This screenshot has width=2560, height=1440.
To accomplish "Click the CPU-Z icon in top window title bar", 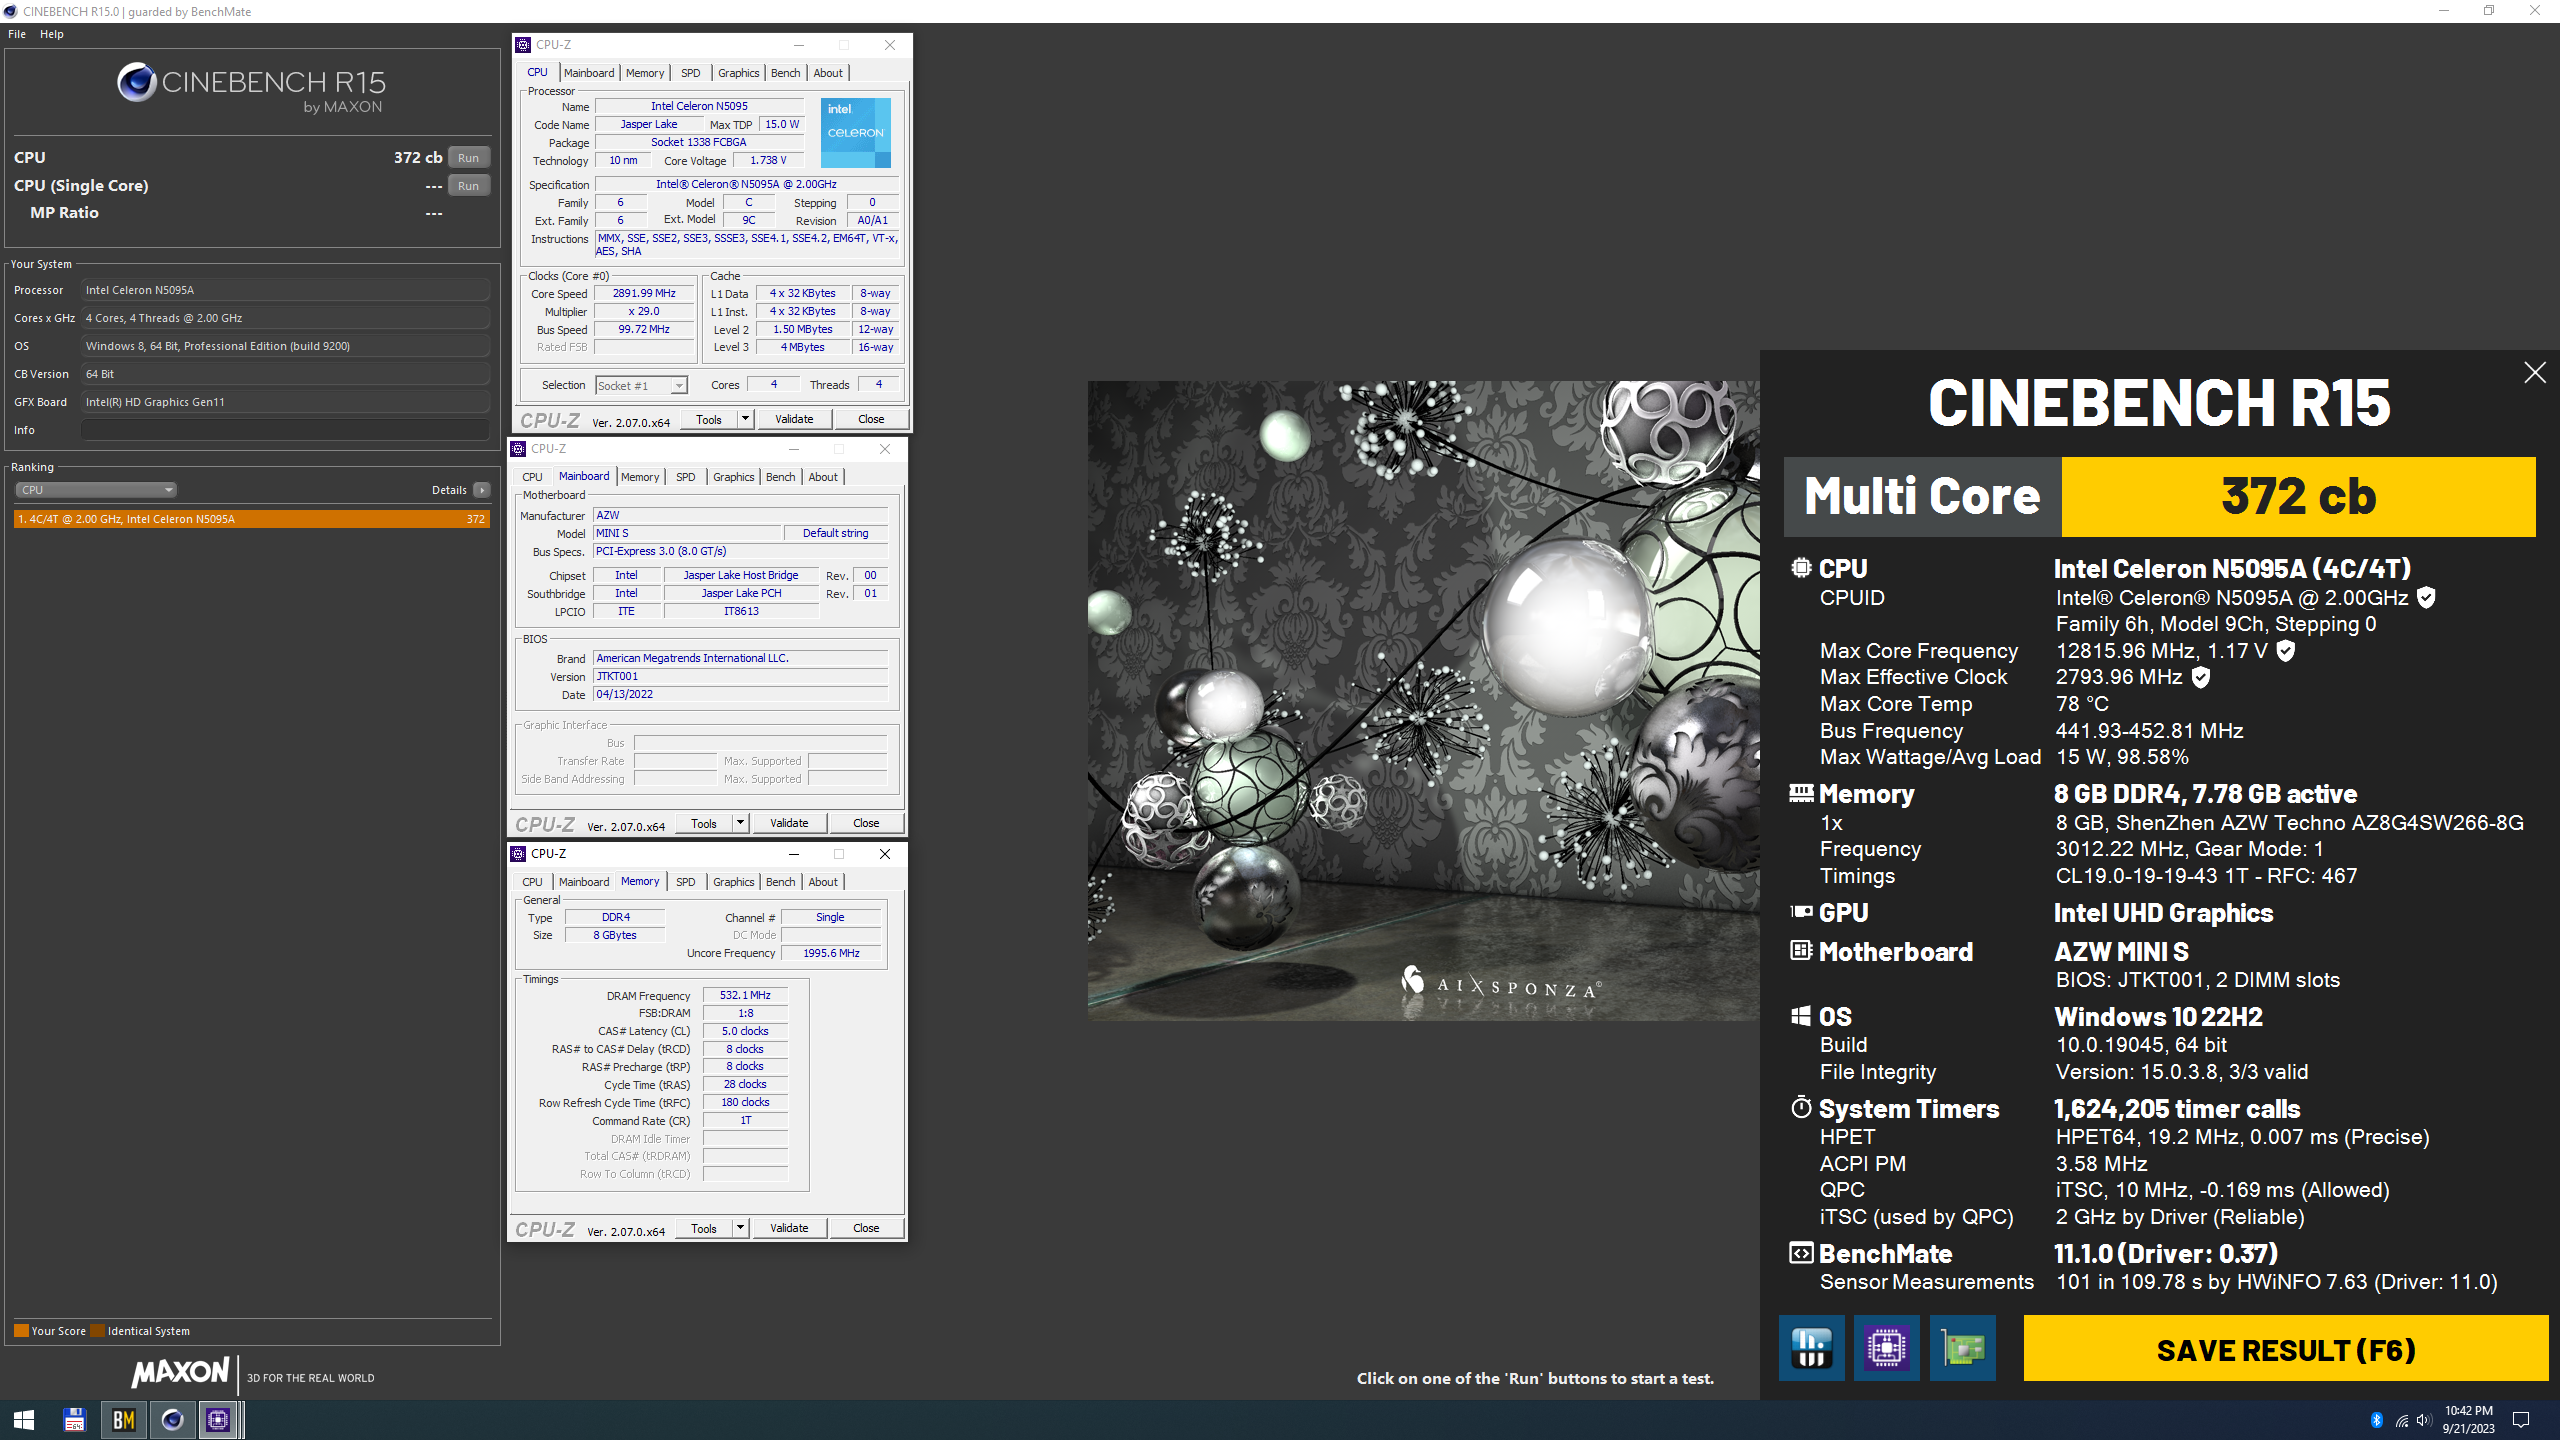I will pyautogui.click(x=523, y=45).
